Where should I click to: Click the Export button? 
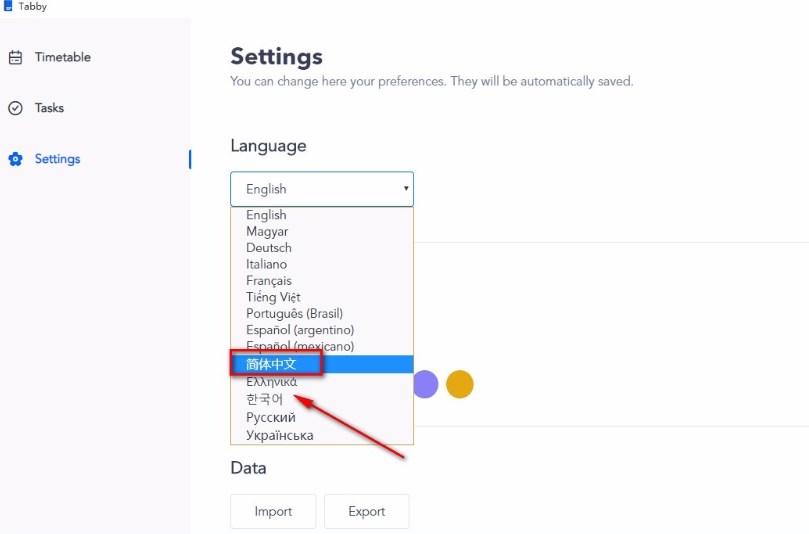[x=367, y=511]
